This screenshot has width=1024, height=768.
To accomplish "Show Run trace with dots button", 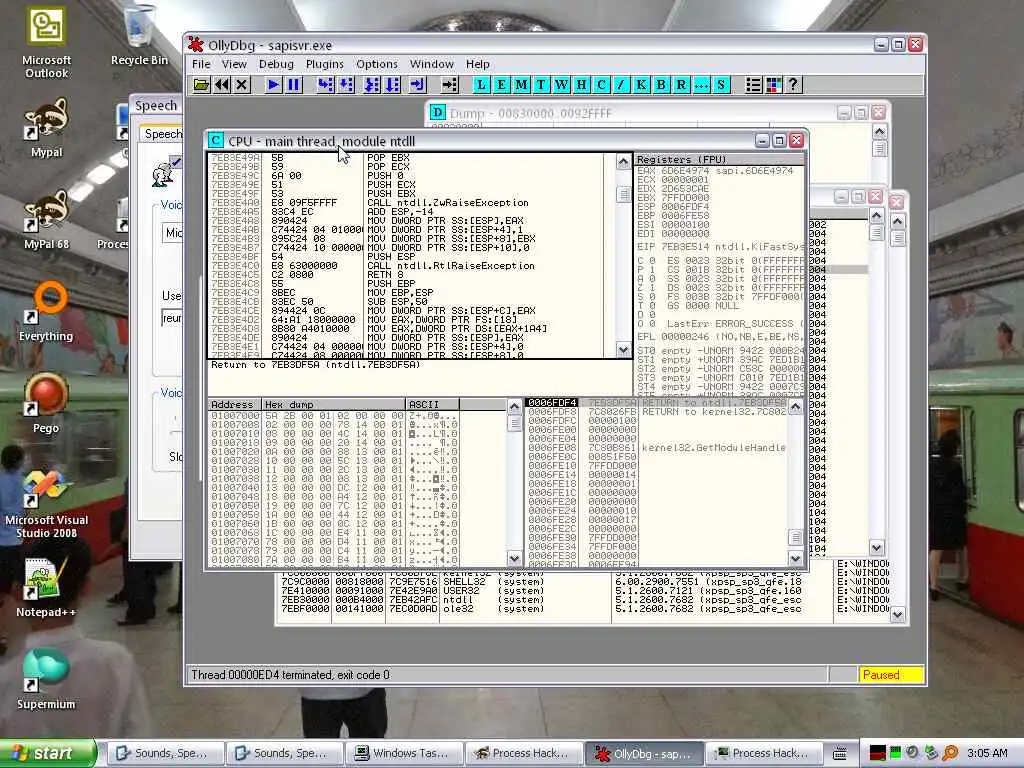I will (x=701, y=85).
